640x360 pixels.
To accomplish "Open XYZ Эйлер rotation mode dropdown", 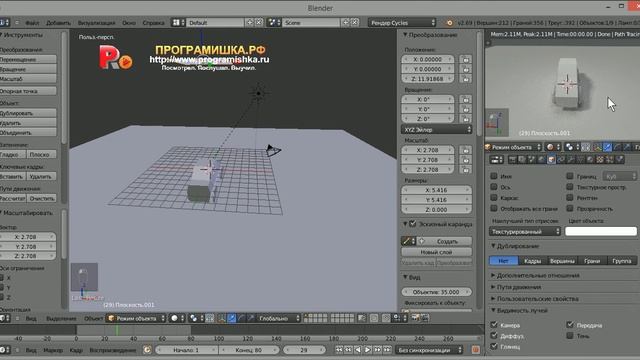I will tap(436, 129).
